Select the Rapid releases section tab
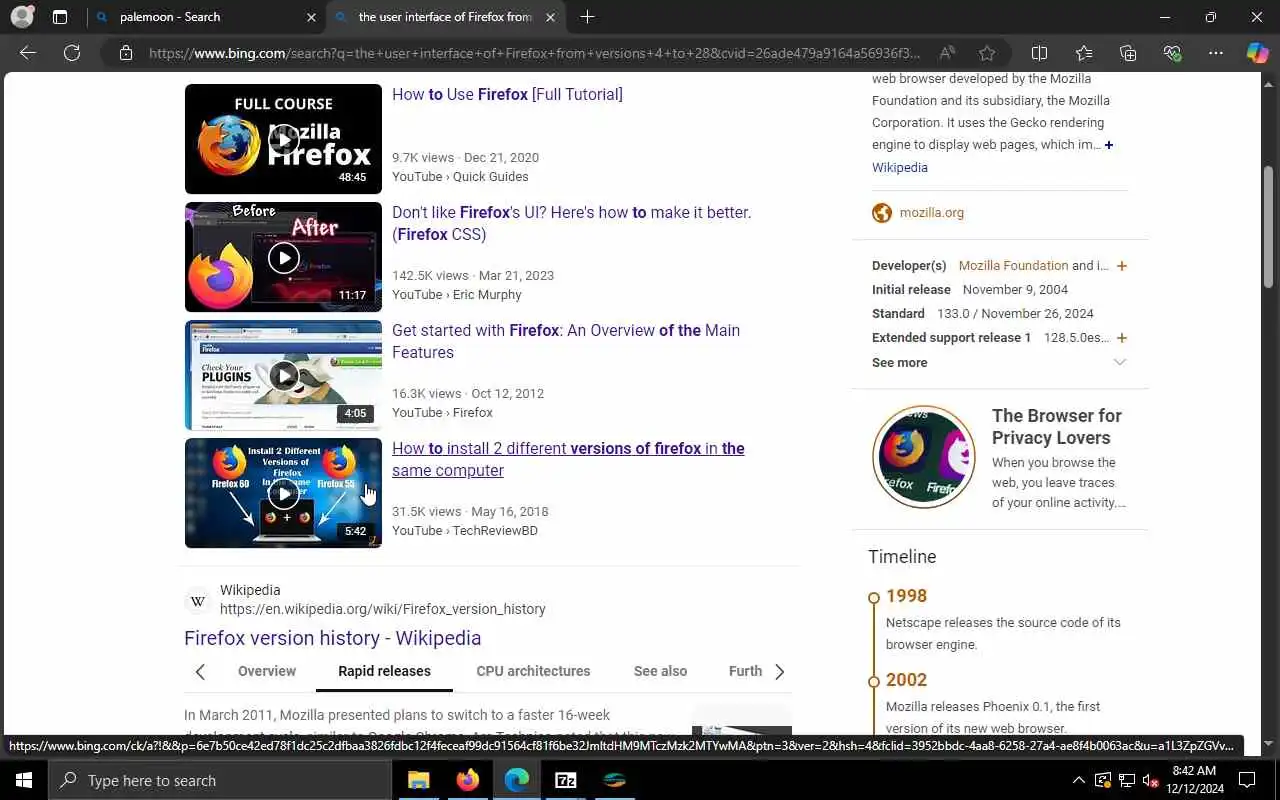The height and width of the screenshot is (800, 1280). tap(384, 671)
